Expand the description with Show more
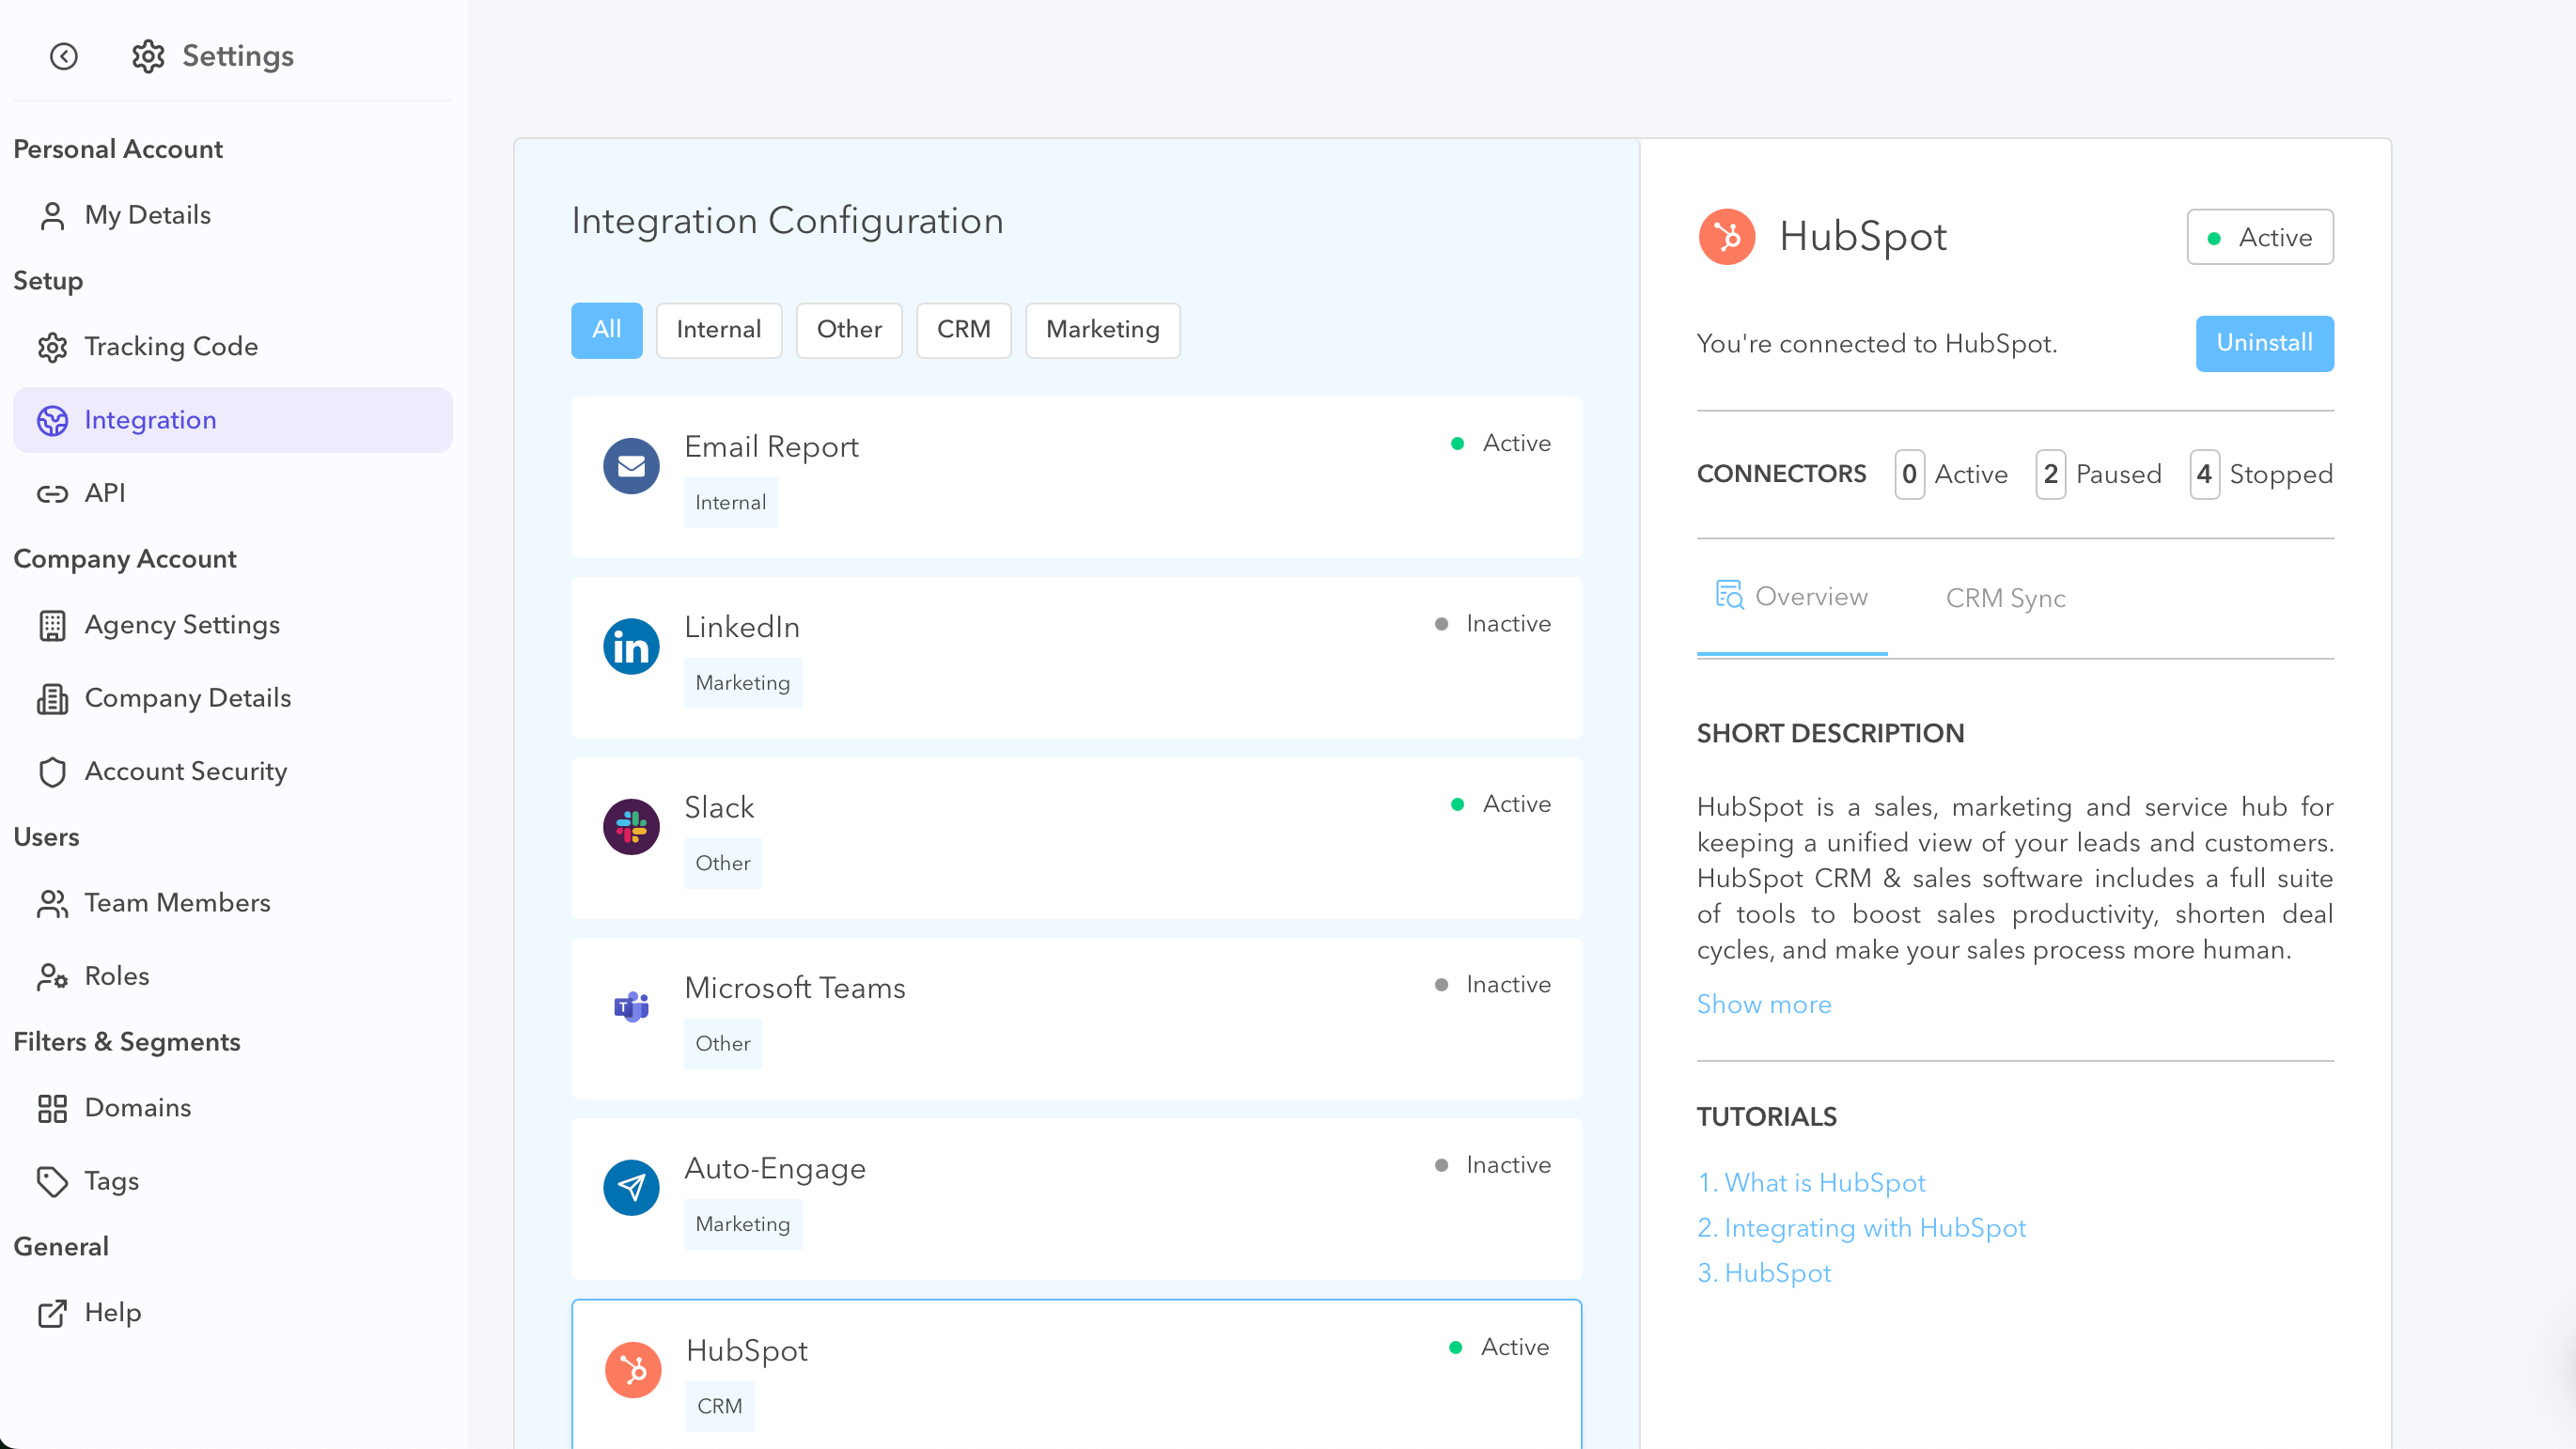This screenshot has width=2576, height=1449. tap(1764, 1004)
